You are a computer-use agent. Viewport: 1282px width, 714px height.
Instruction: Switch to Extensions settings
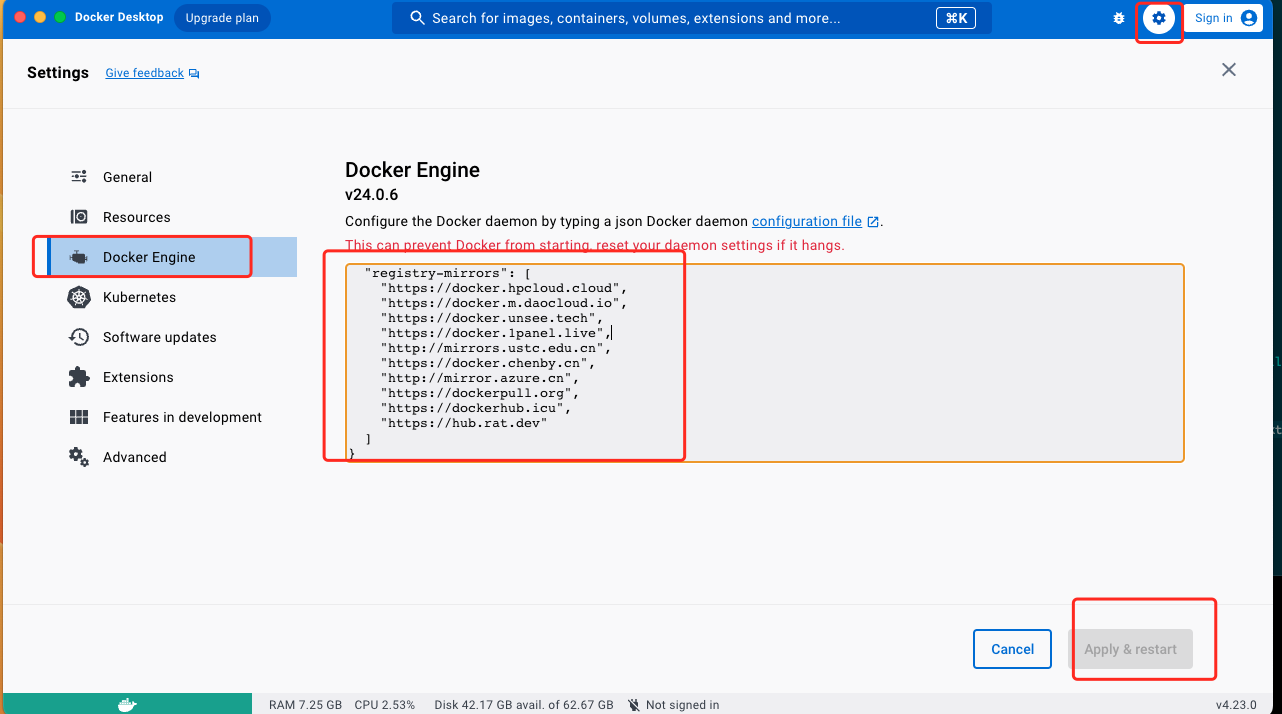[138, 377]
